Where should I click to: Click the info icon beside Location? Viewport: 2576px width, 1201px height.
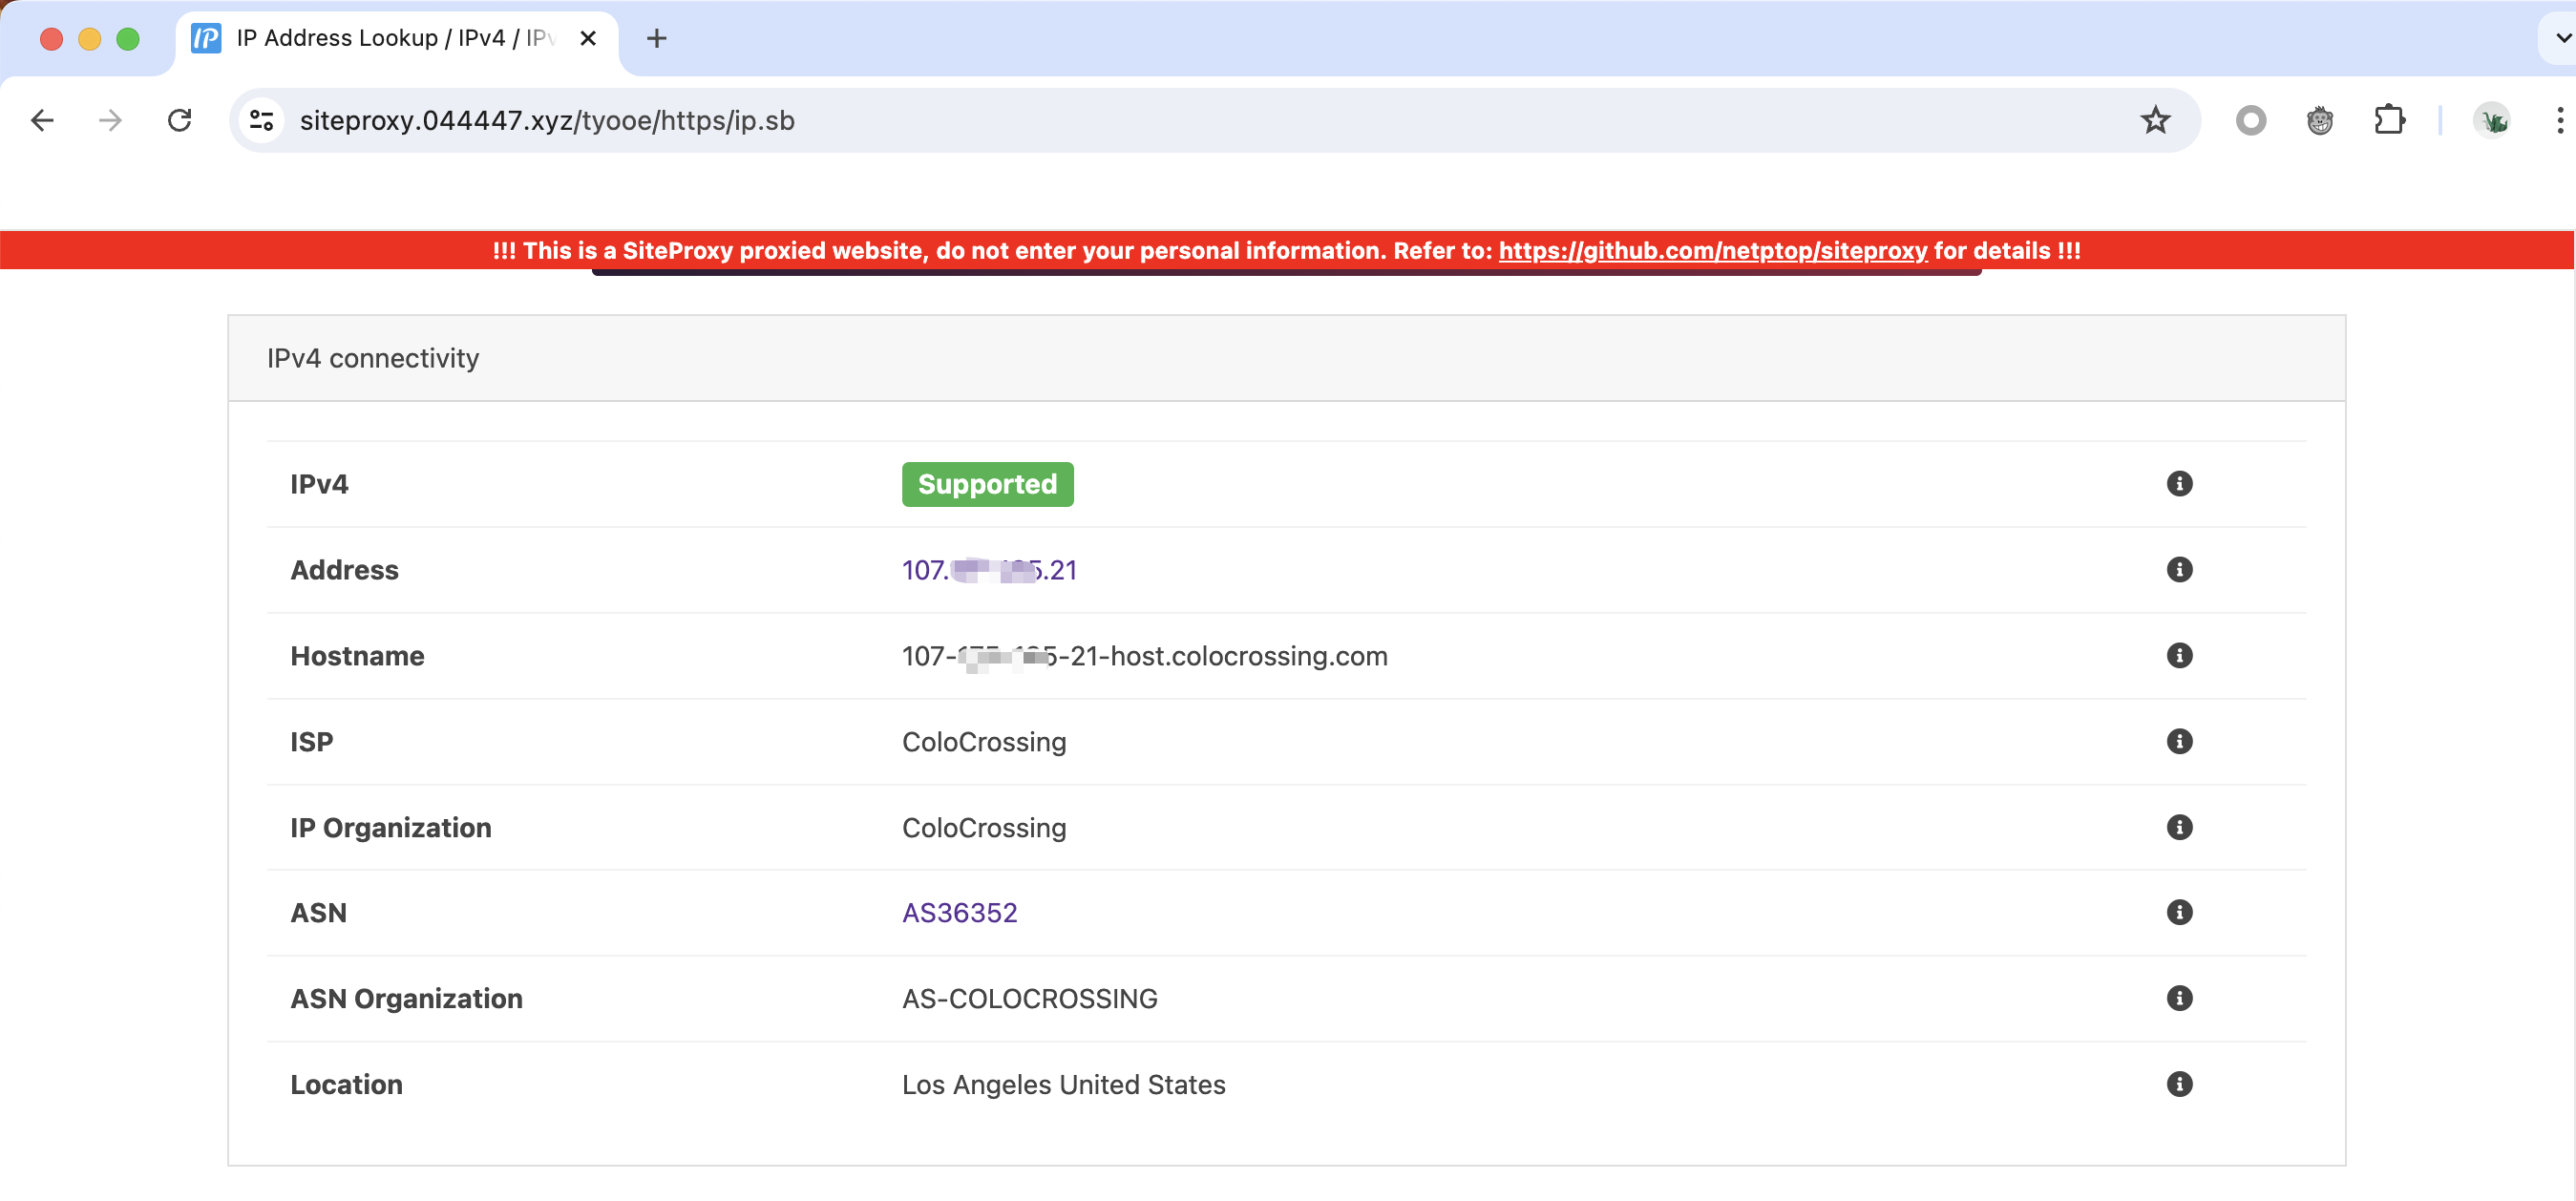click(x=2180, y=1083)
